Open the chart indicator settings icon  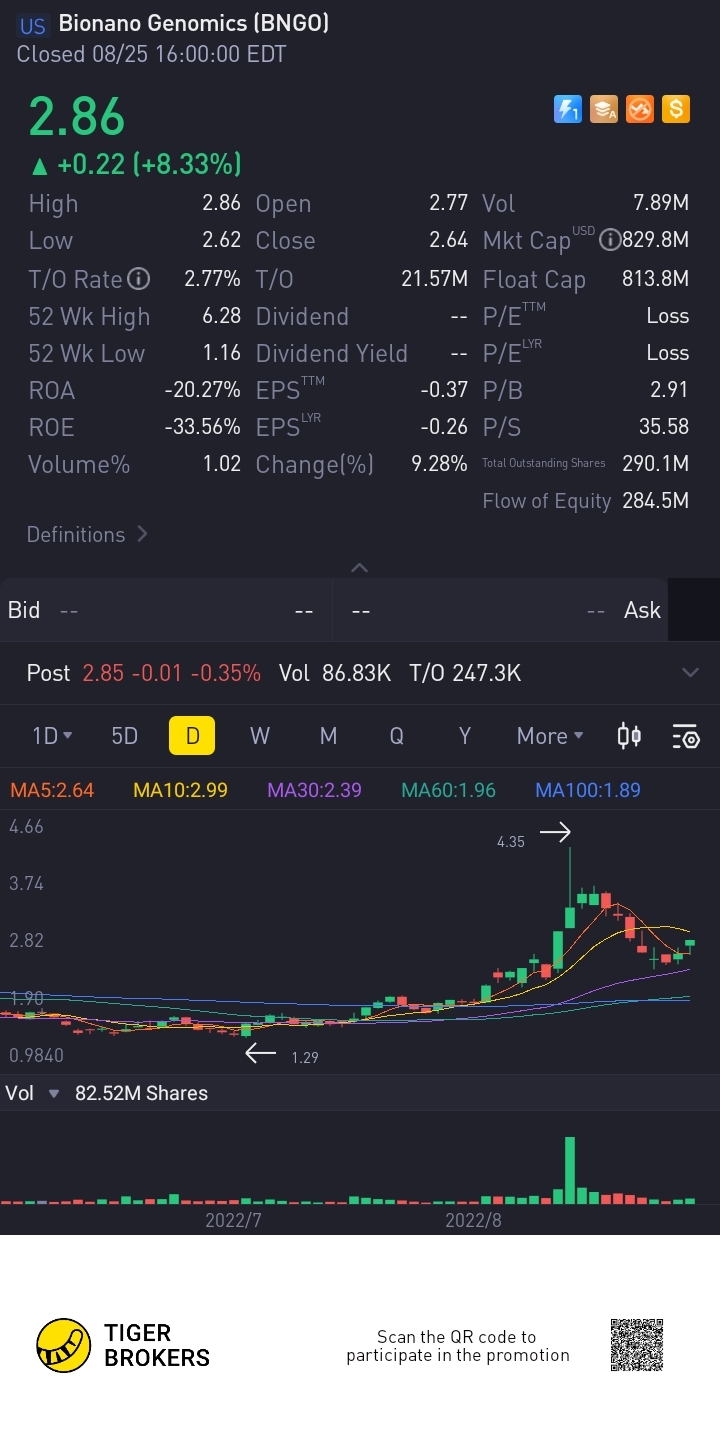(686, 737)
